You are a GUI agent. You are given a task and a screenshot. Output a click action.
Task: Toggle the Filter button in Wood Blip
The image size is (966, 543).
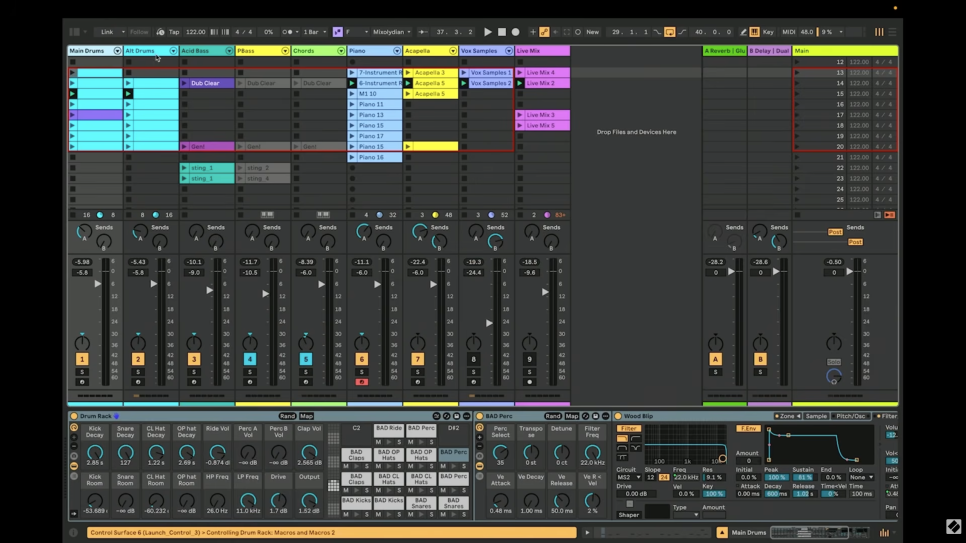pos(628,428)
